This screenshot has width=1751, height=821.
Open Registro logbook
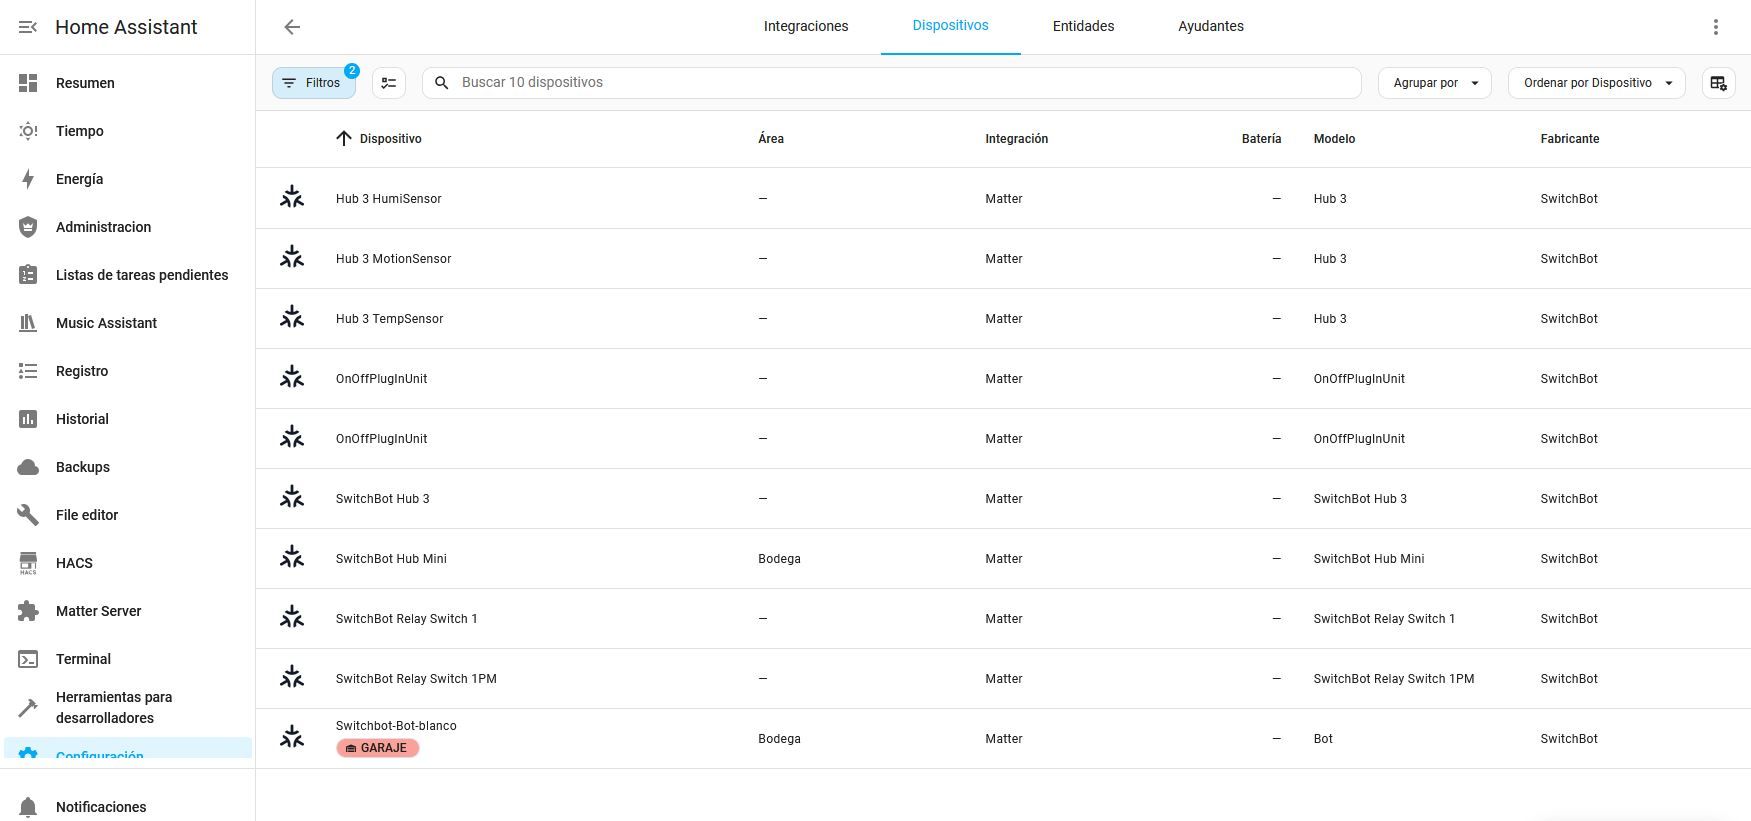128,371
